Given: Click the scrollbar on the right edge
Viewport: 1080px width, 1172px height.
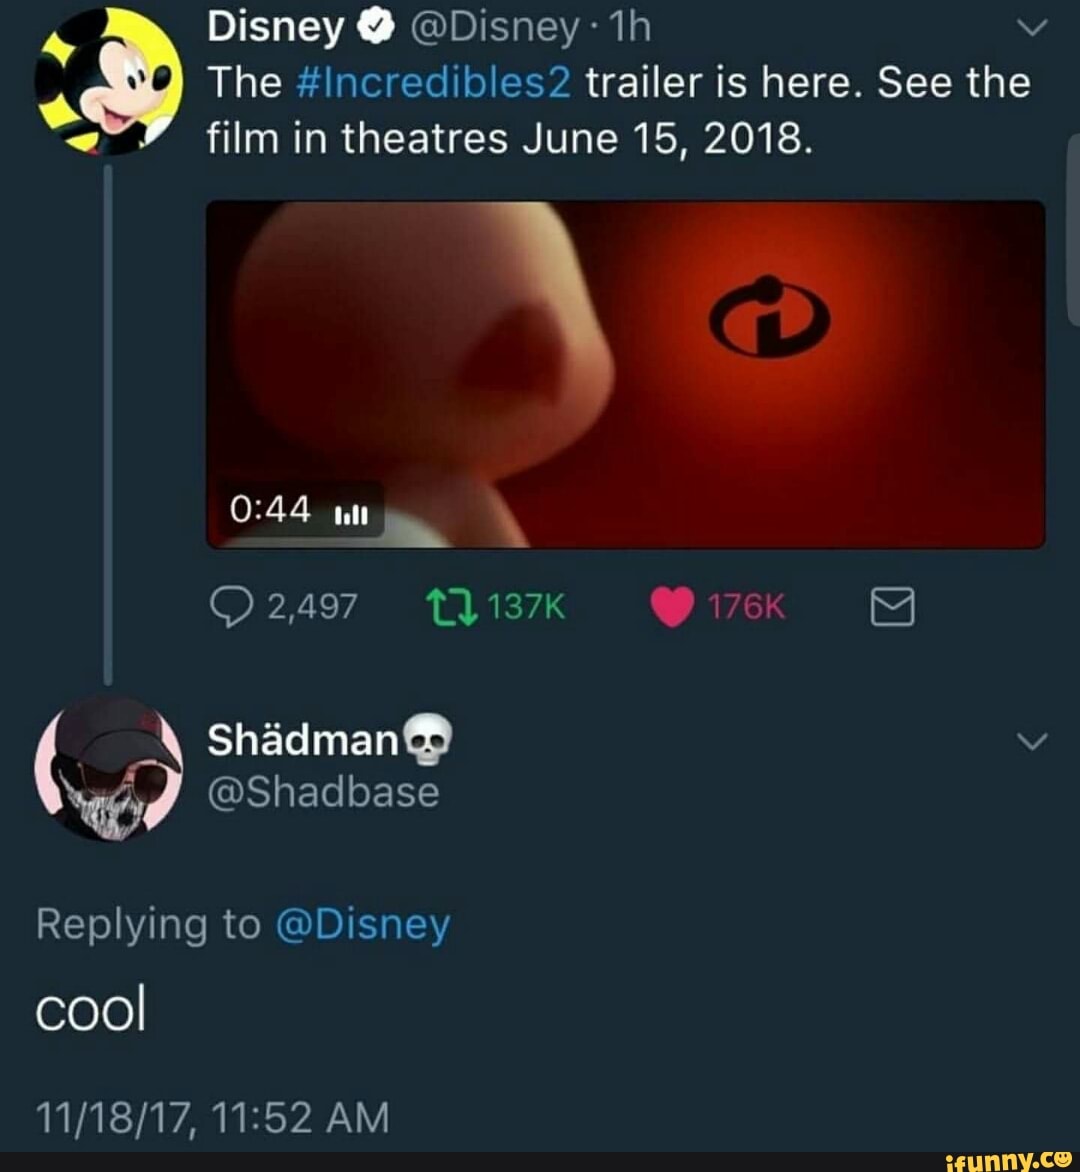Looking at the screenshot, I should click(x=1073, y=230).
